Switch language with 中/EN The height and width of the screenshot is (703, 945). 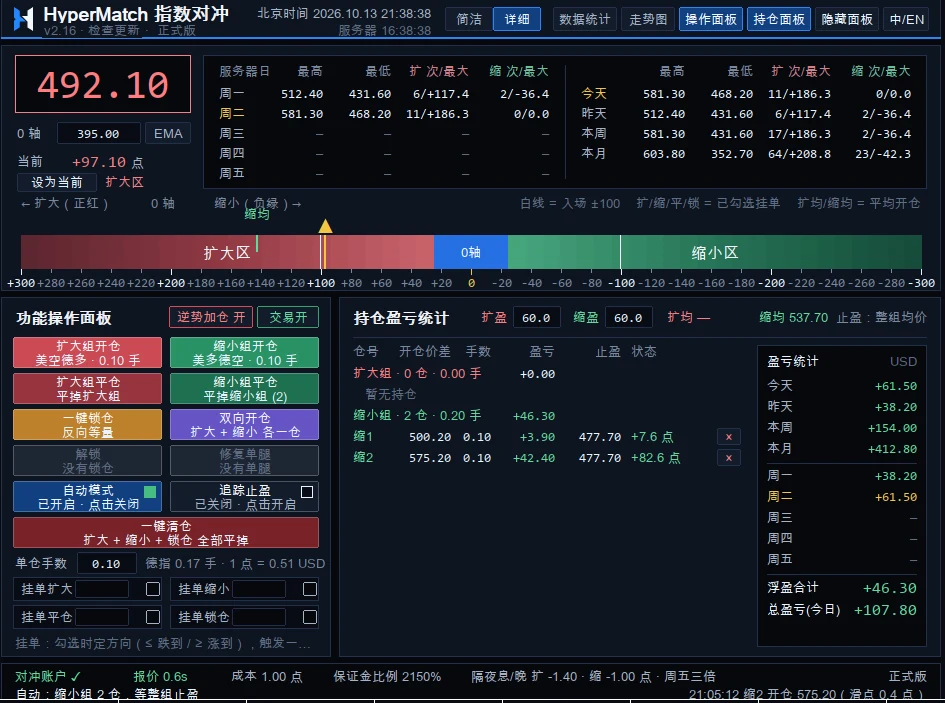point(907,19)
